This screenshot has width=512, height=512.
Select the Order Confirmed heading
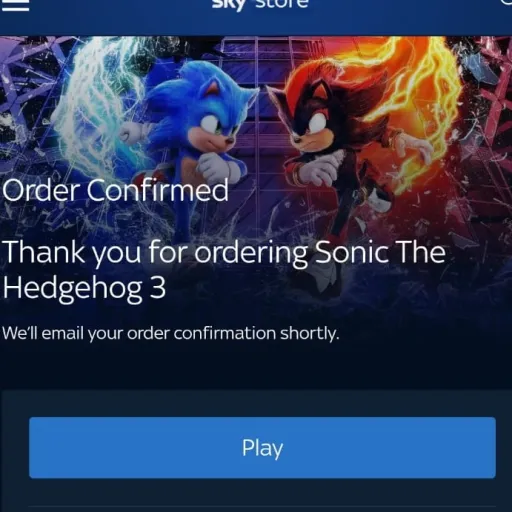[115, 190]
